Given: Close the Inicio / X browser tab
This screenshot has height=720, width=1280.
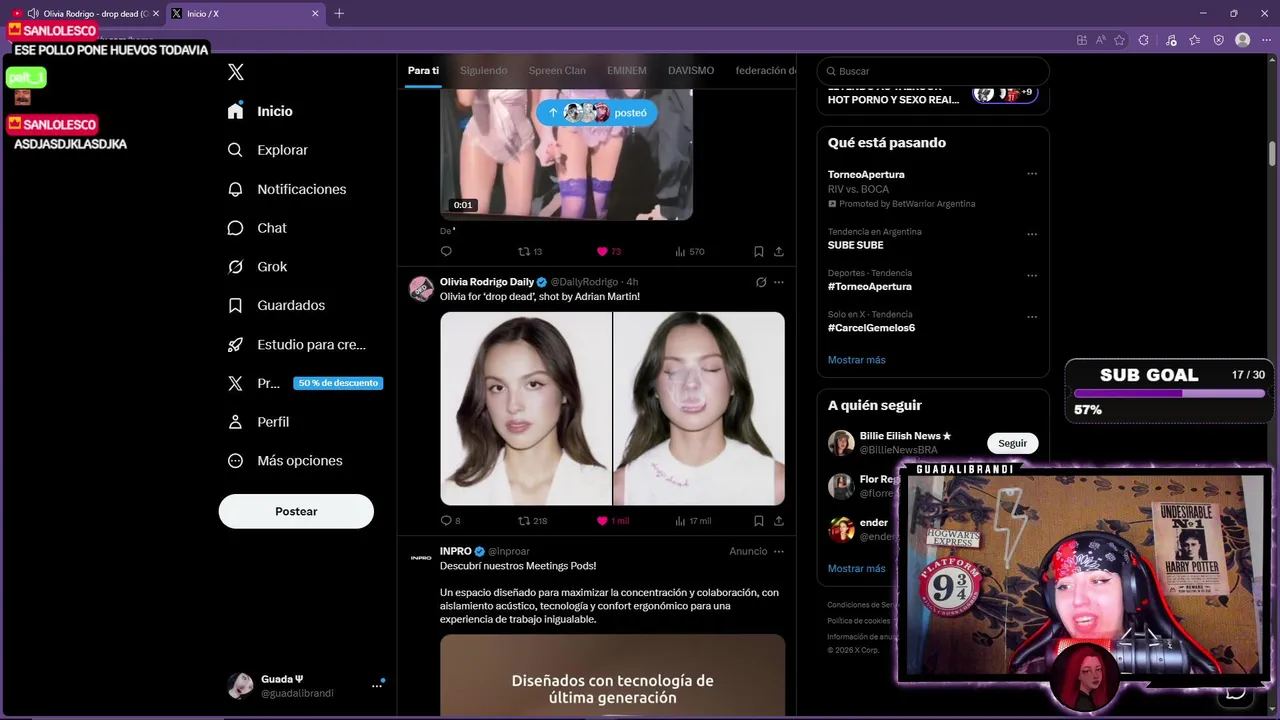Looking at the screenshot, I should pyautogui.click(x=315, y=13).
